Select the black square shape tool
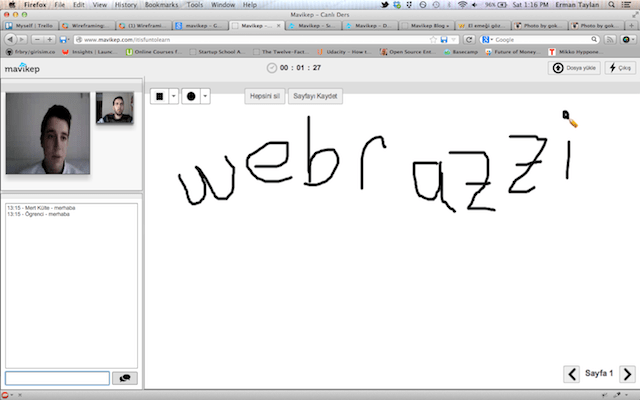 [x=158, y=96]
